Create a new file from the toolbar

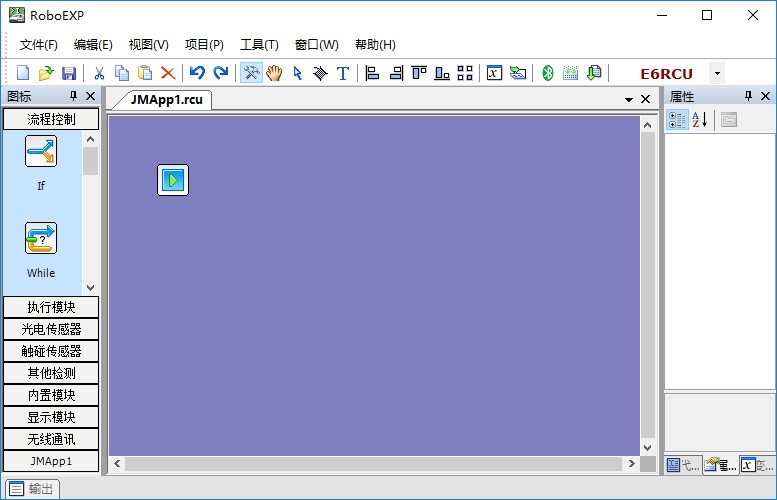23,73
